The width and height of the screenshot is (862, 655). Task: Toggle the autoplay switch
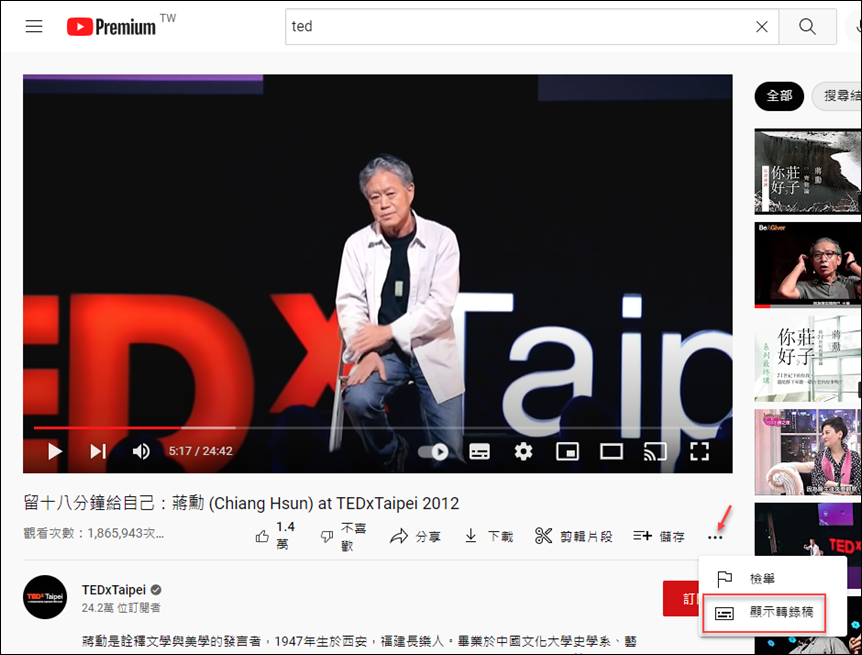(x=433, y=452)
